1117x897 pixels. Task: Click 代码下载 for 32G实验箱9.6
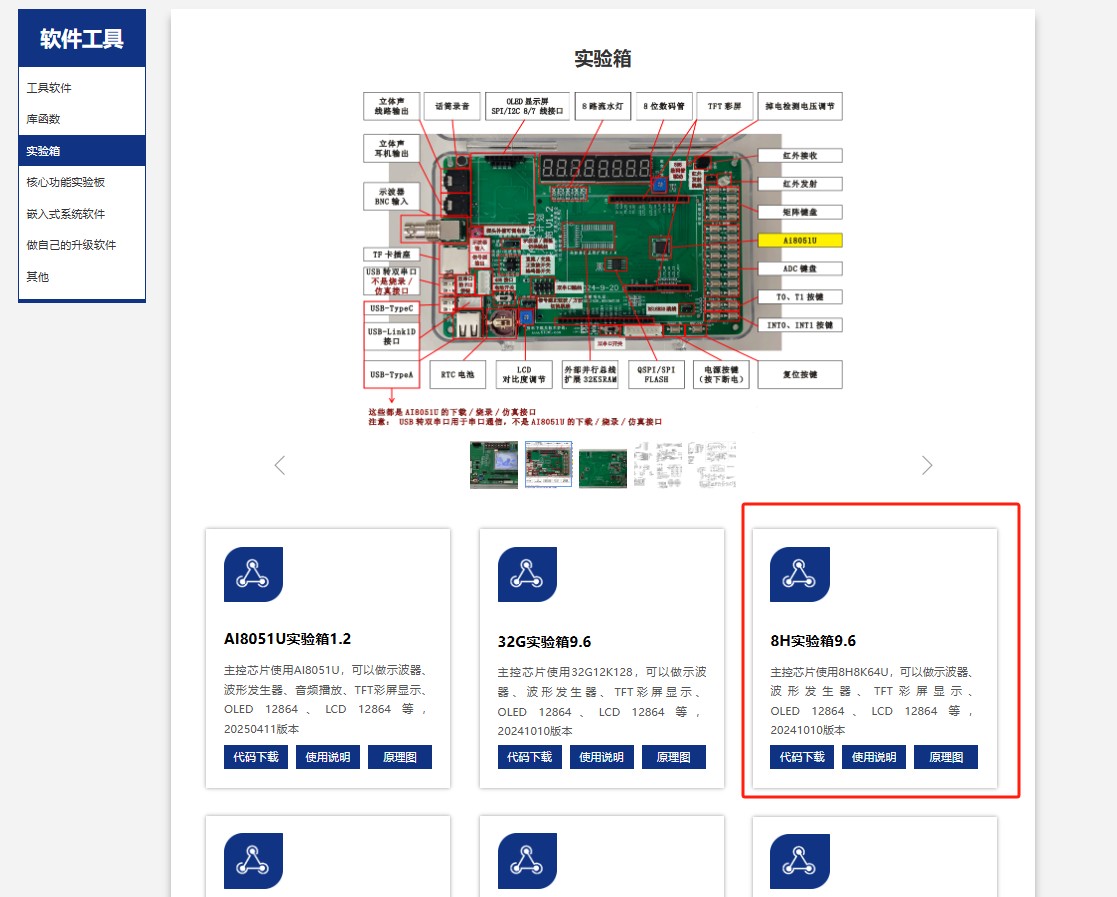[x=529, y=757]
